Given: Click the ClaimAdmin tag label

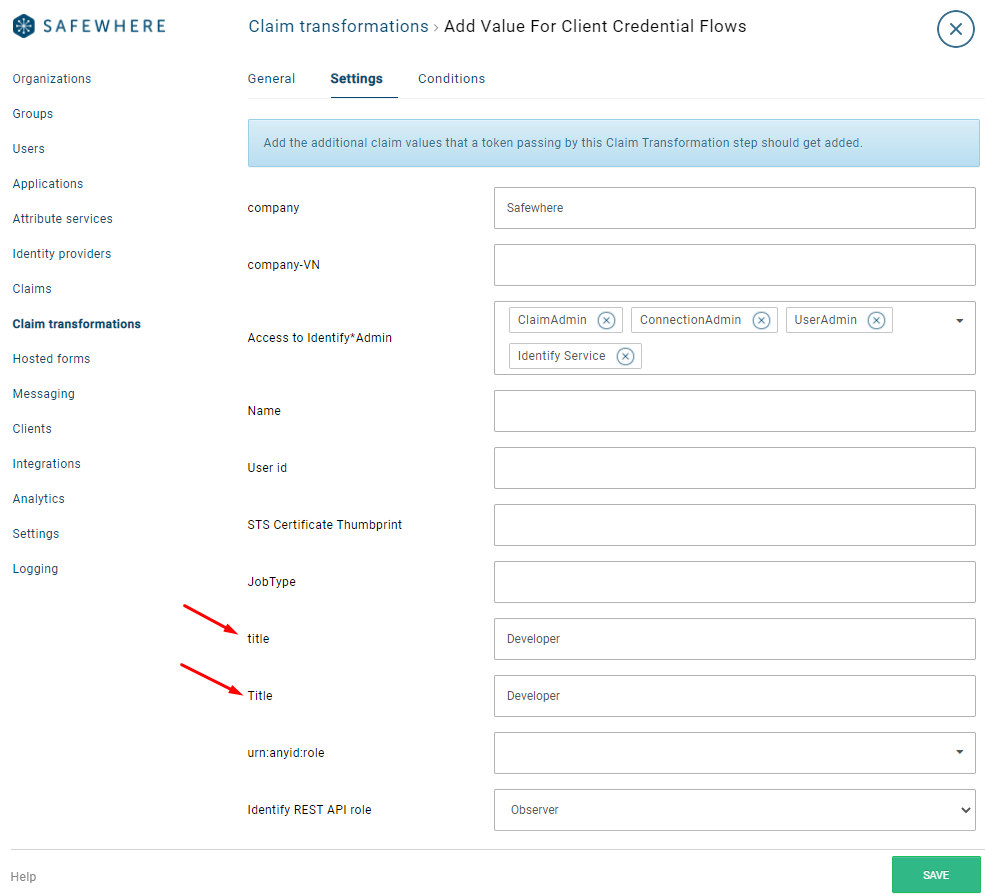Looking at the screenshot, I should point(552,320).
